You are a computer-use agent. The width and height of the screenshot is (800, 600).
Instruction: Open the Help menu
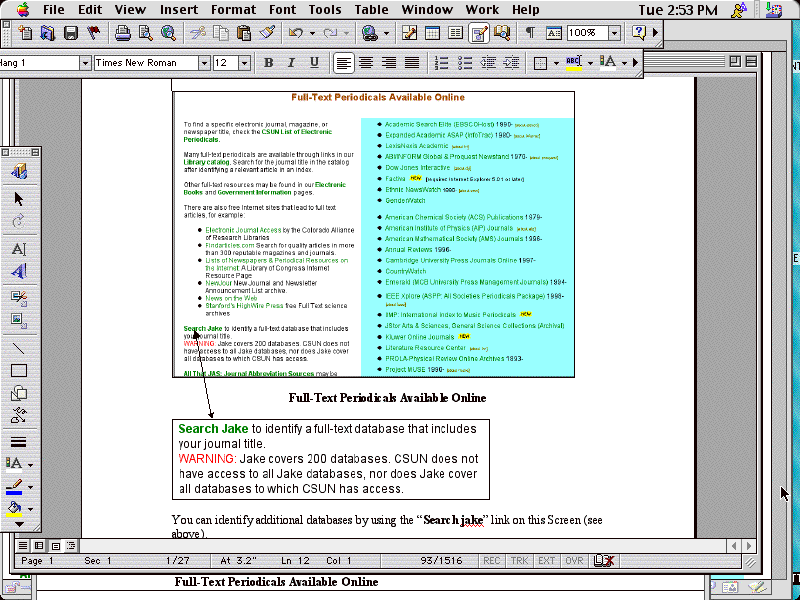(x=526, y=10)
